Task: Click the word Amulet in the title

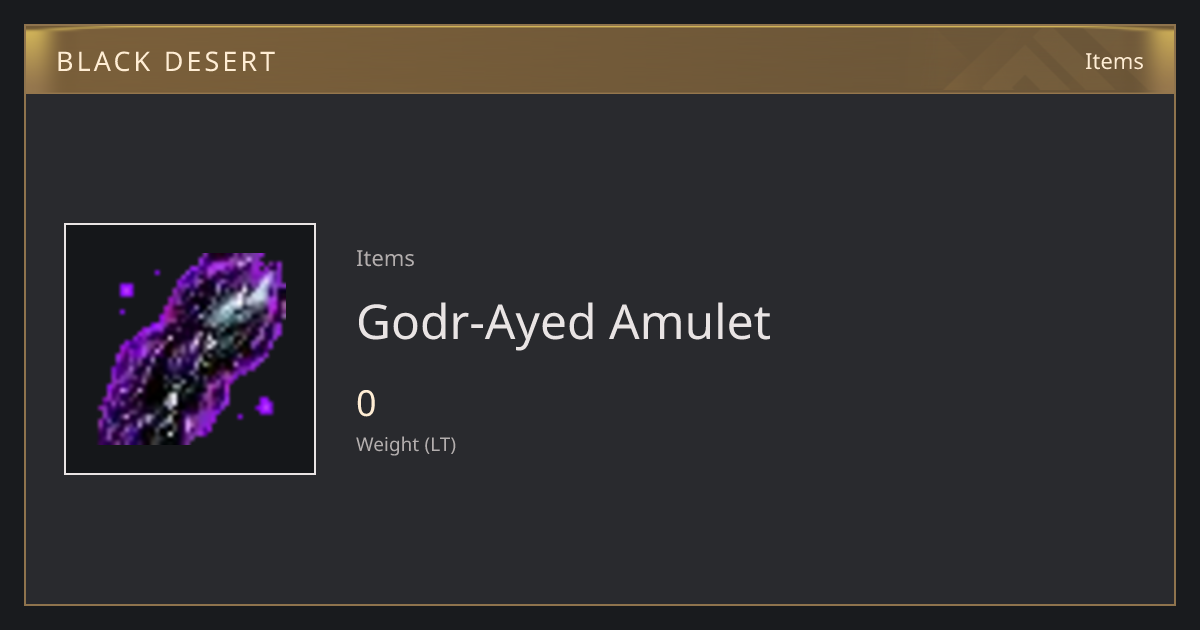Action: (x=690, y=322)
